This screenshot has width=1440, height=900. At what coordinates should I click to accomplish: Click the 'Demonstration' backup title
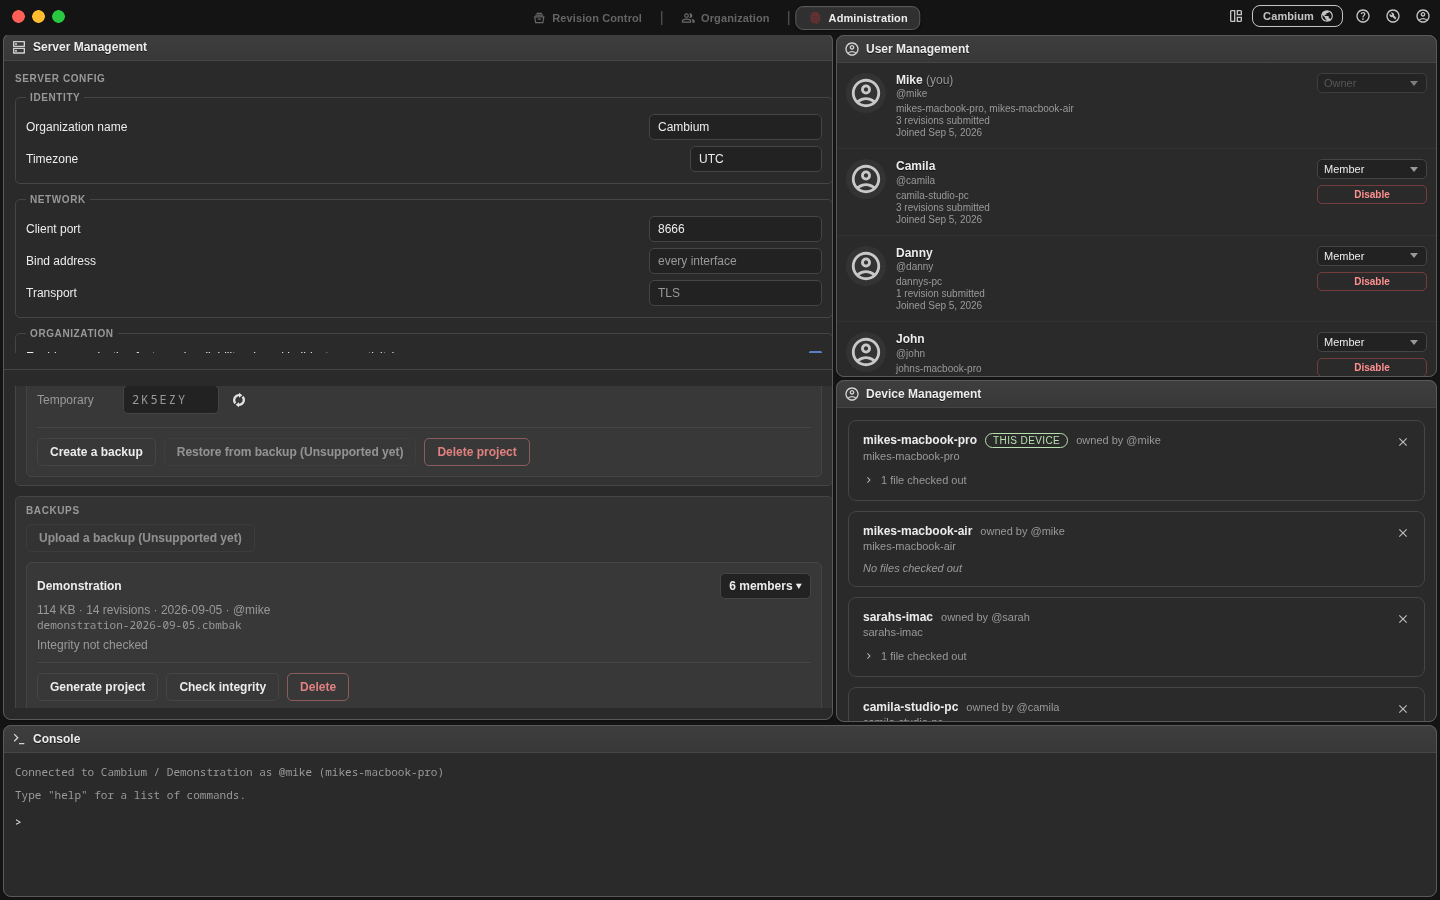(79, 586)
